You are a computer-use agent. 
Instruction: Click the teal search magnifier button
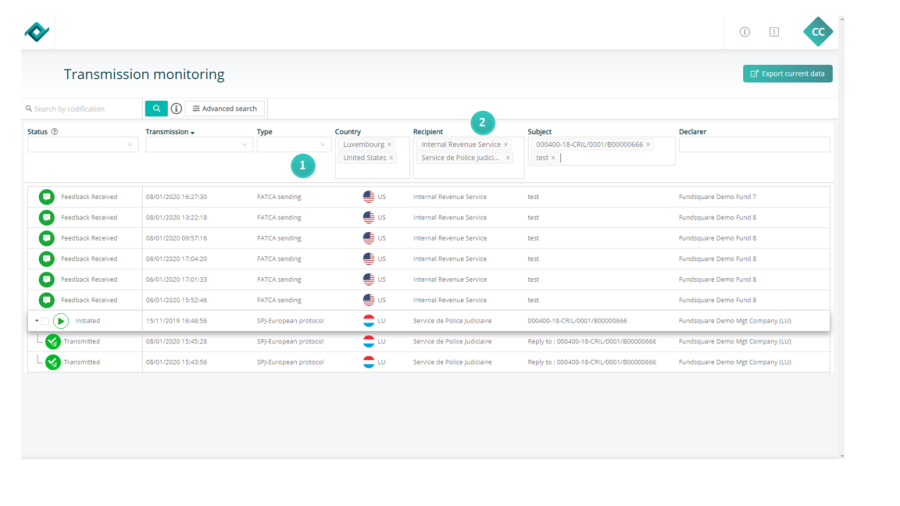pyautogui.click(x=156, y=108)
